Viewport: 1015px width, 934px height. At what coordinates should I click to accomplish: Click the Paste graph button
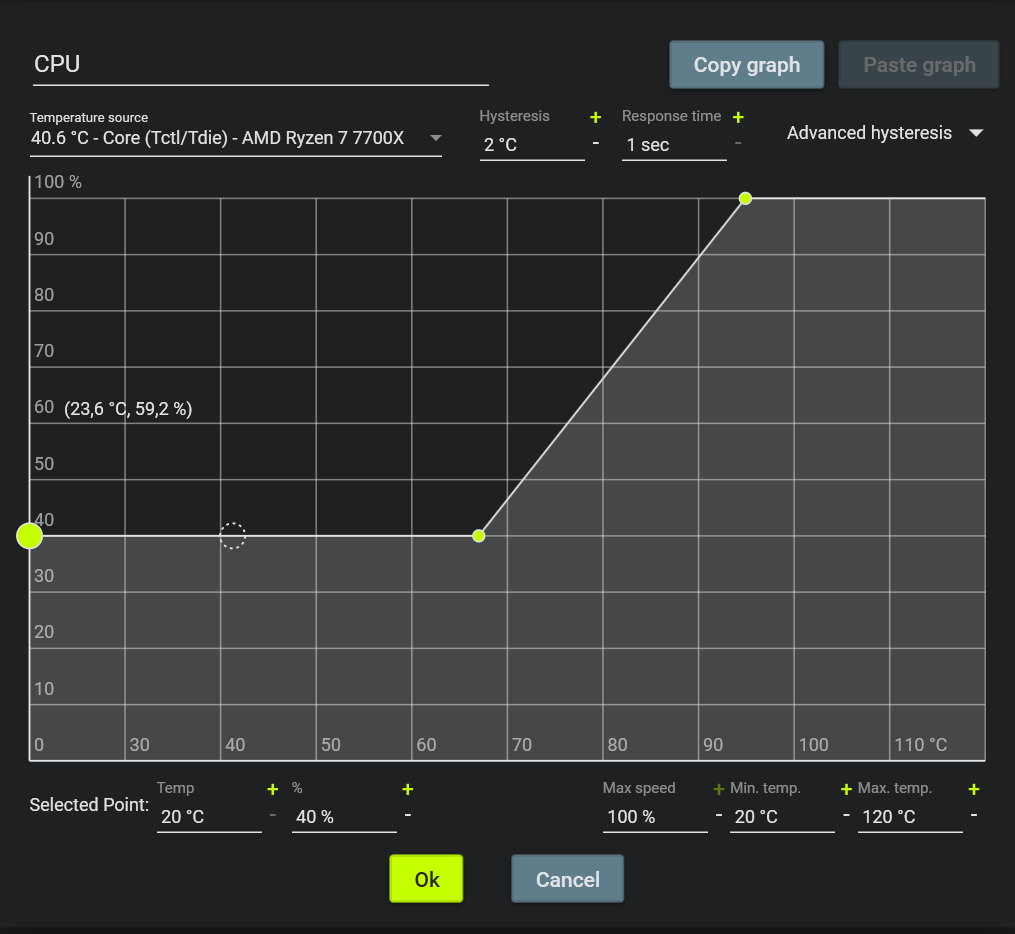click(919, 65)
